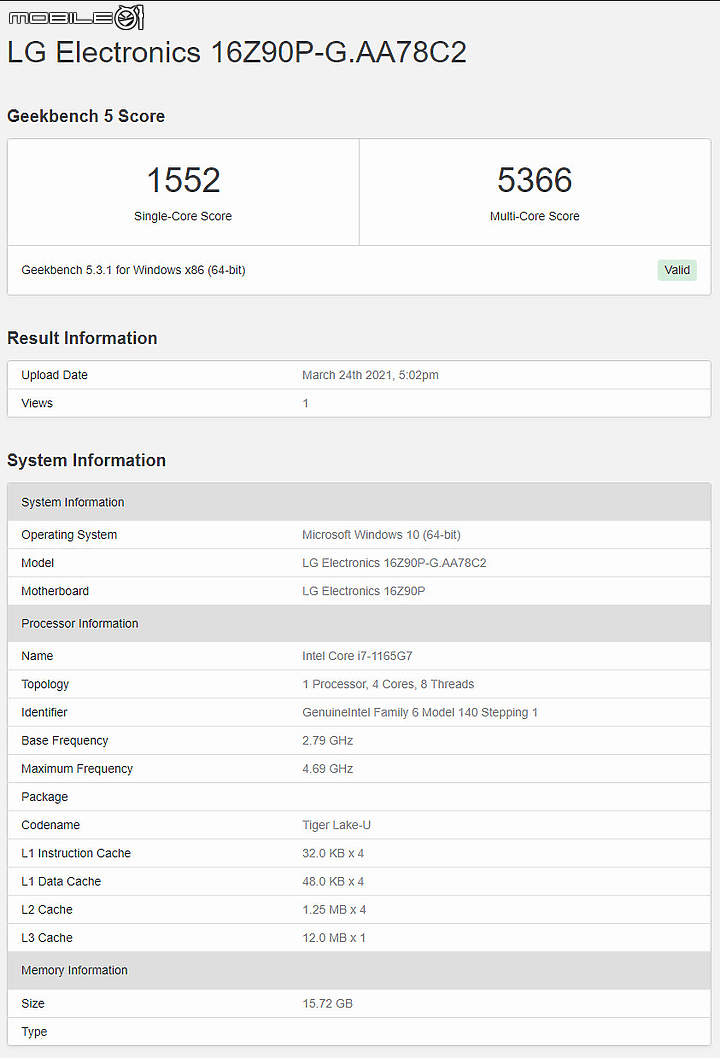Viewport: 720px width, 1058px height.
Task: Click the Geekbench 5.3.1 for Windows version text
Action: click(133, 270)
